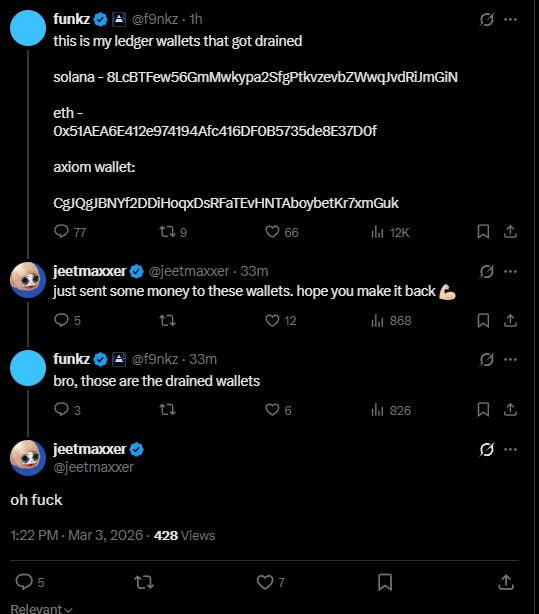Expand the Relevant replies sort dropdown
Screen dimensions: 539x614
pos(41,609)
